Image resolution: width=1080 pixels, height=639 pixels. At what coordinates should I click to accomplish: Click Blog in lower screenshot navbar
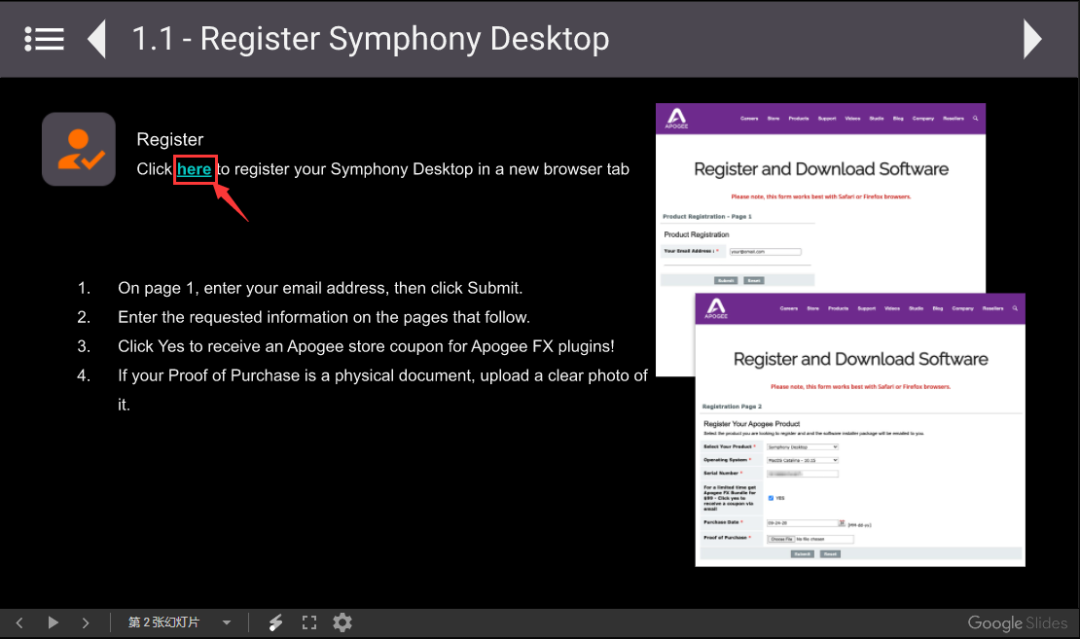point(937,308)
